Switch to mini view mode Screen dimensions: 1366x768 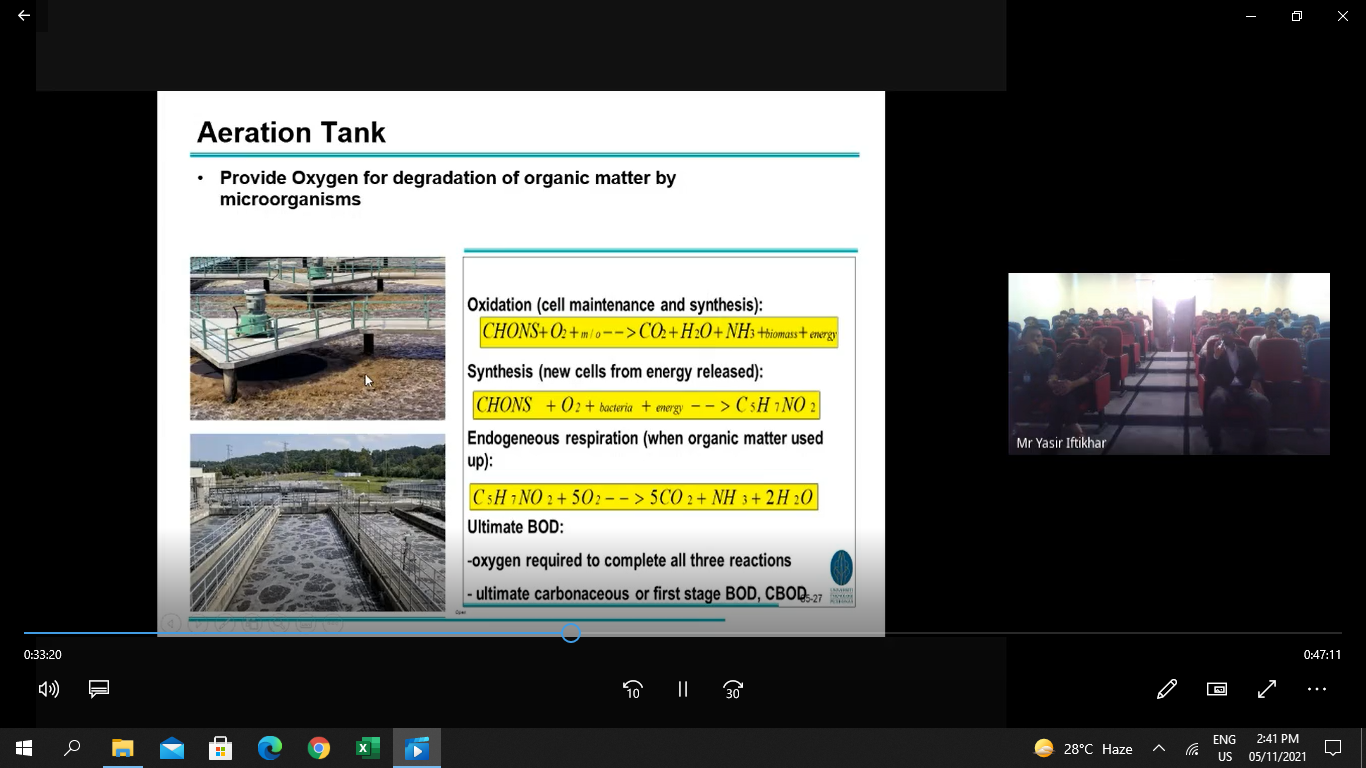coord(1217,689)
